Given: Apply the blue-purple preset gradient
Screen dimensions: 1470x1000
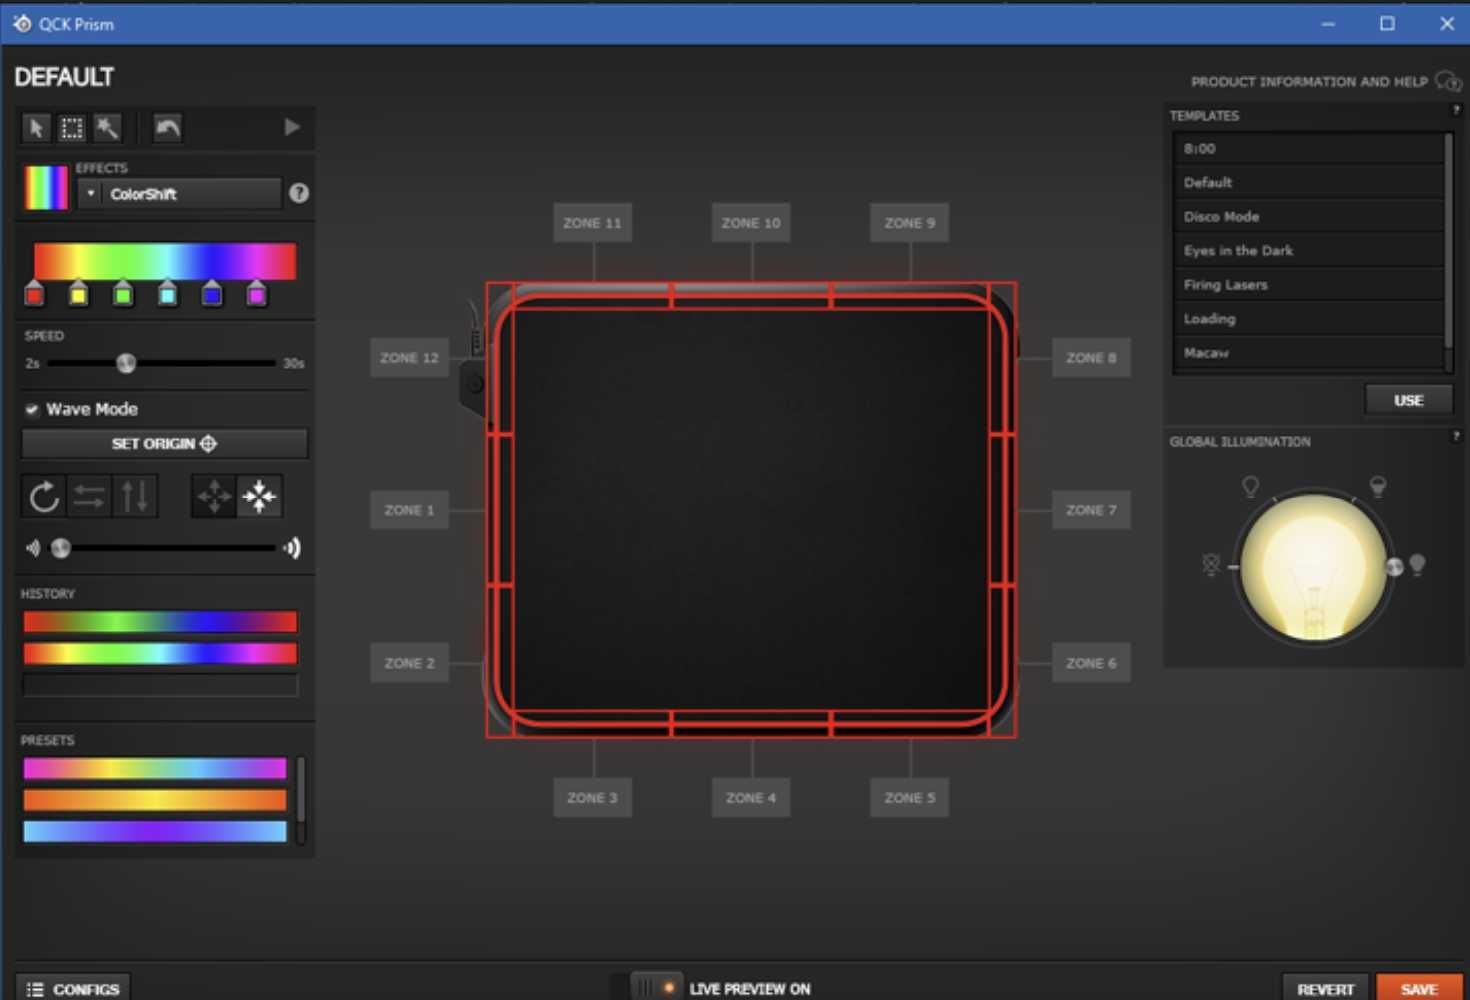Looking at the screenshot, I should (x=155, y=831).
